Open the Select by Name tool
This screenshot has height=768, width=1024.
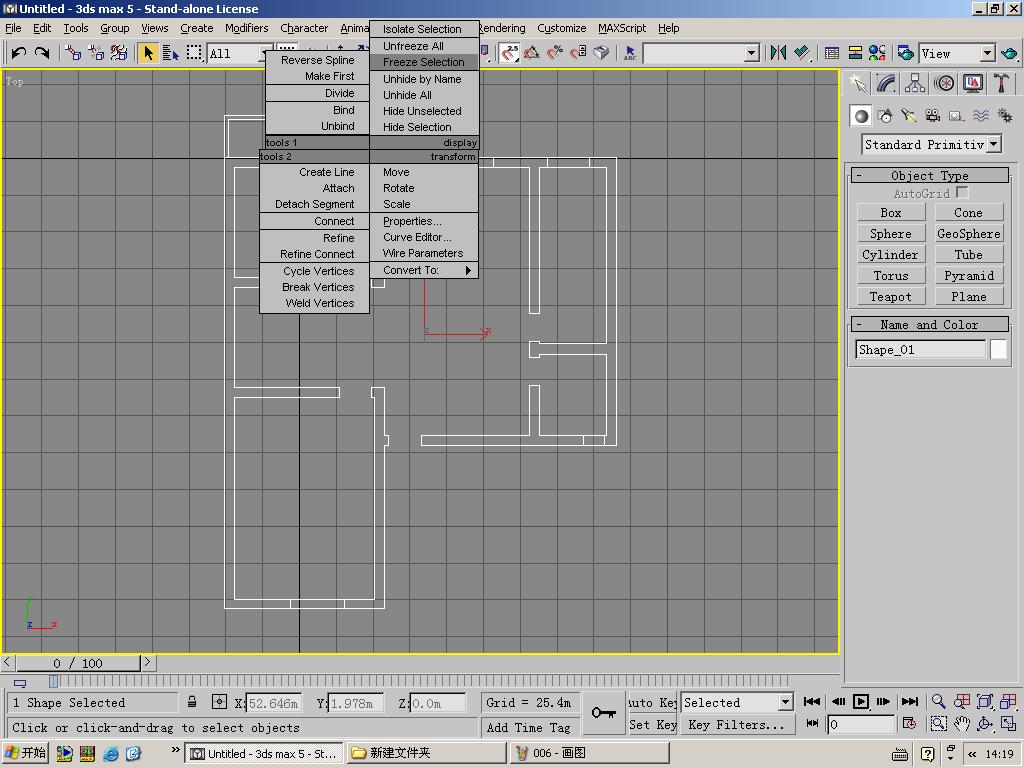tap(170, 53)
